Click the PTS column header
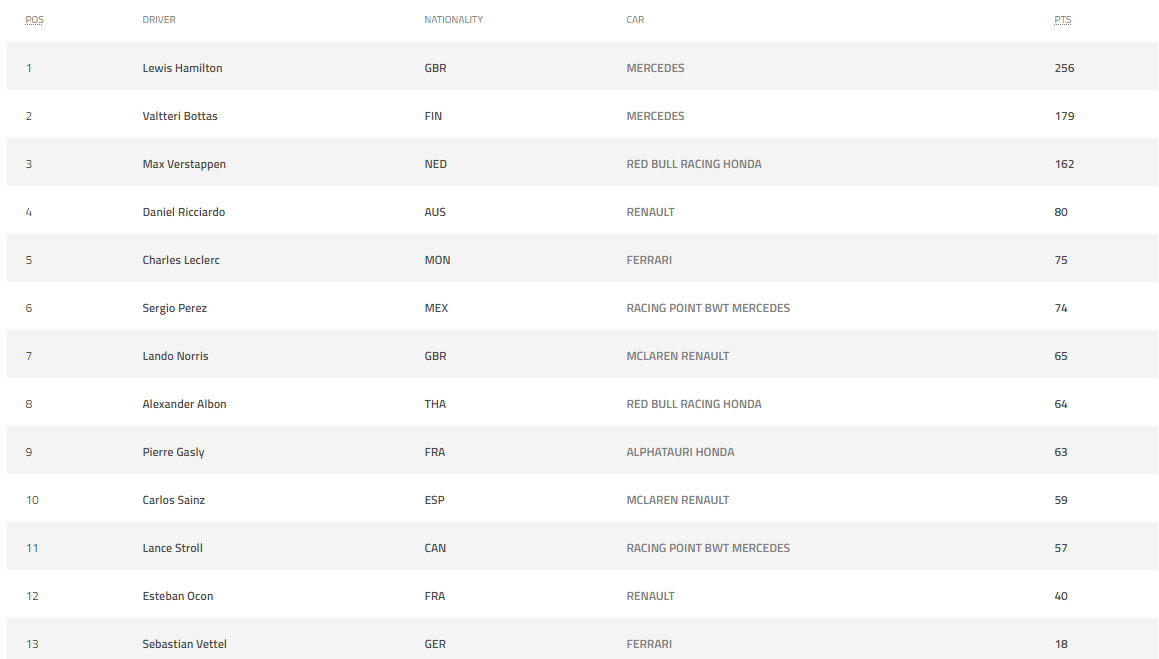 (1062, 20)
